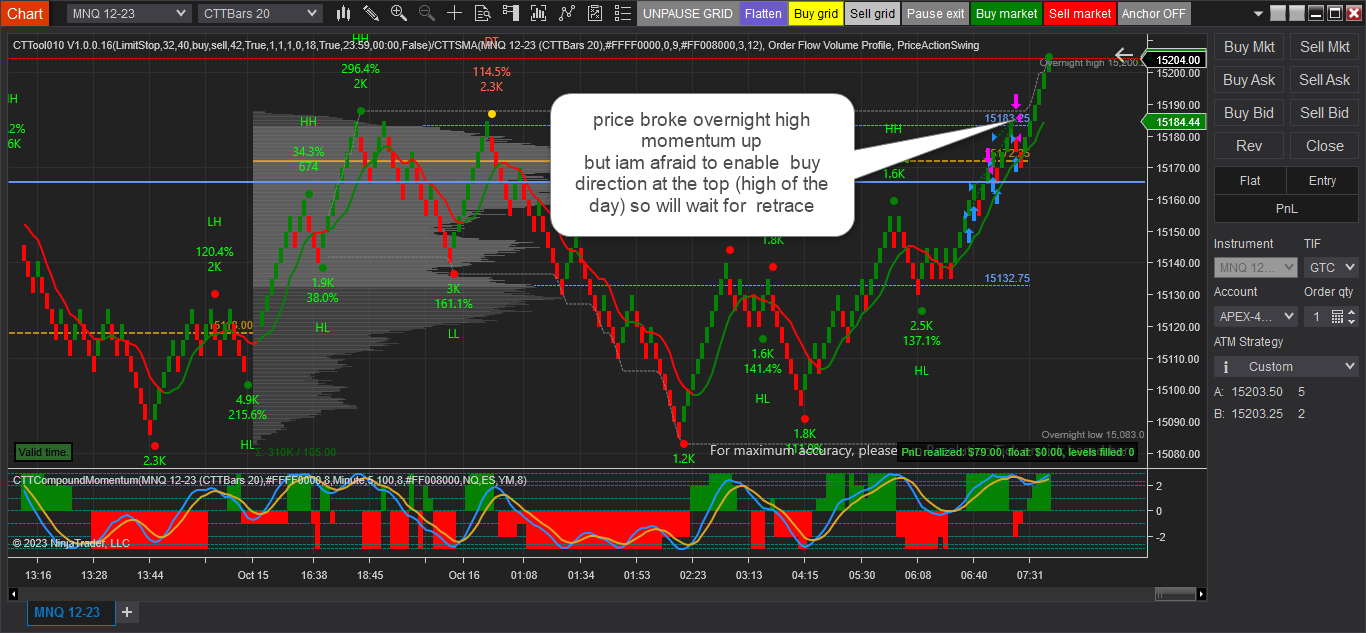
Task: Open the data box icon
Action: tap(482, 14)
